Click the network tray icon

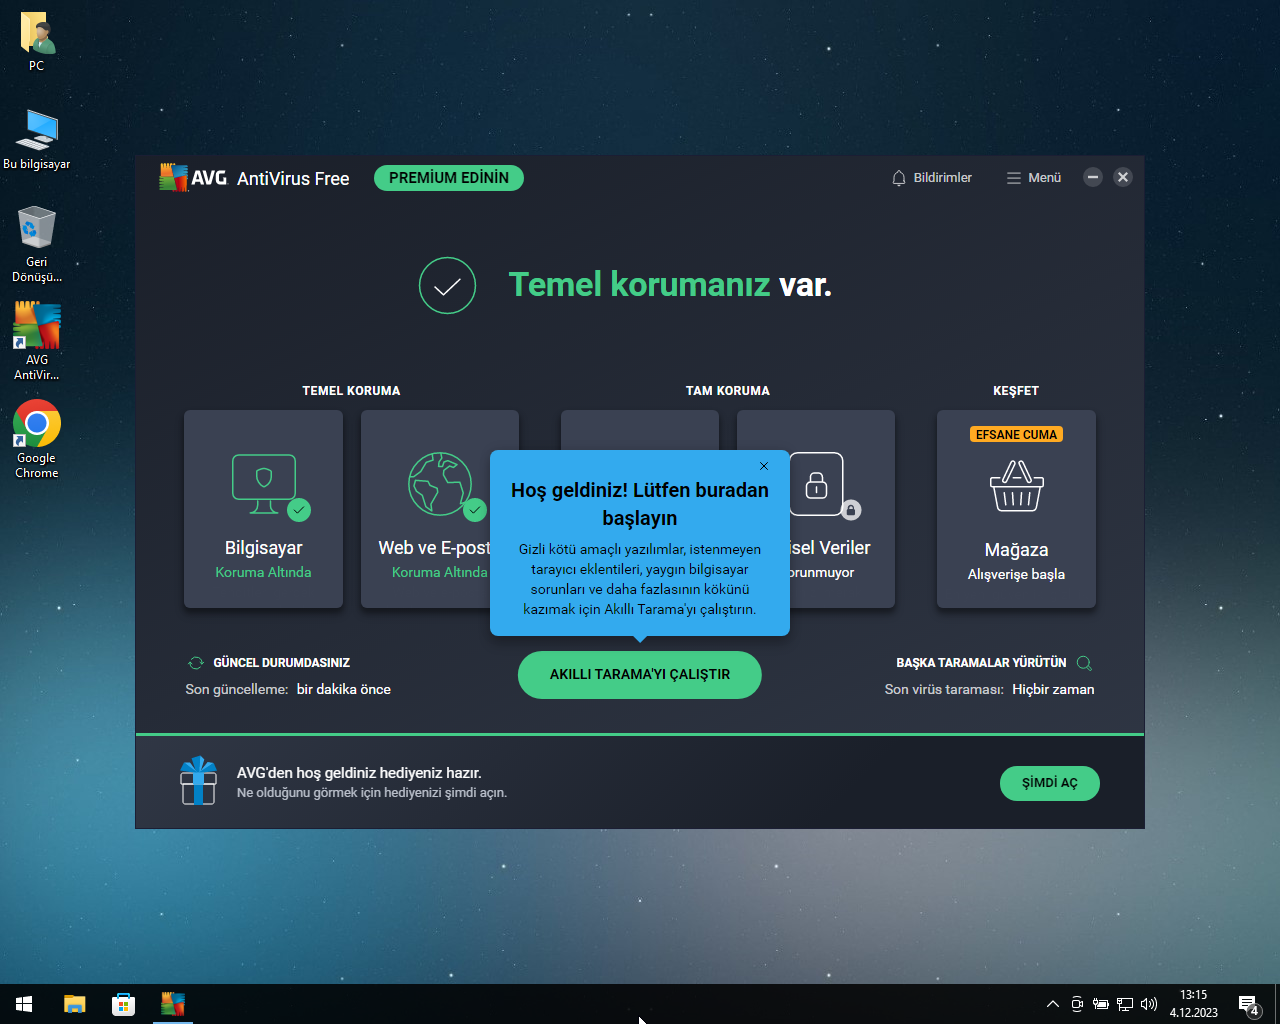point(1125,1004)
